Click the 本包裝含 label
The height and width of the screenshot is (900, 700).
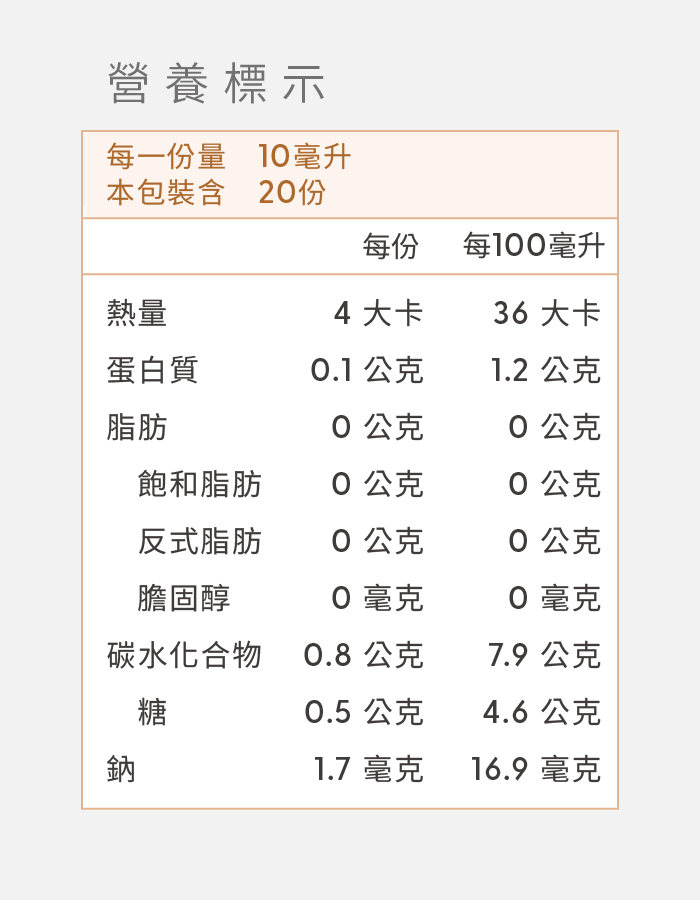coord(166,192)
